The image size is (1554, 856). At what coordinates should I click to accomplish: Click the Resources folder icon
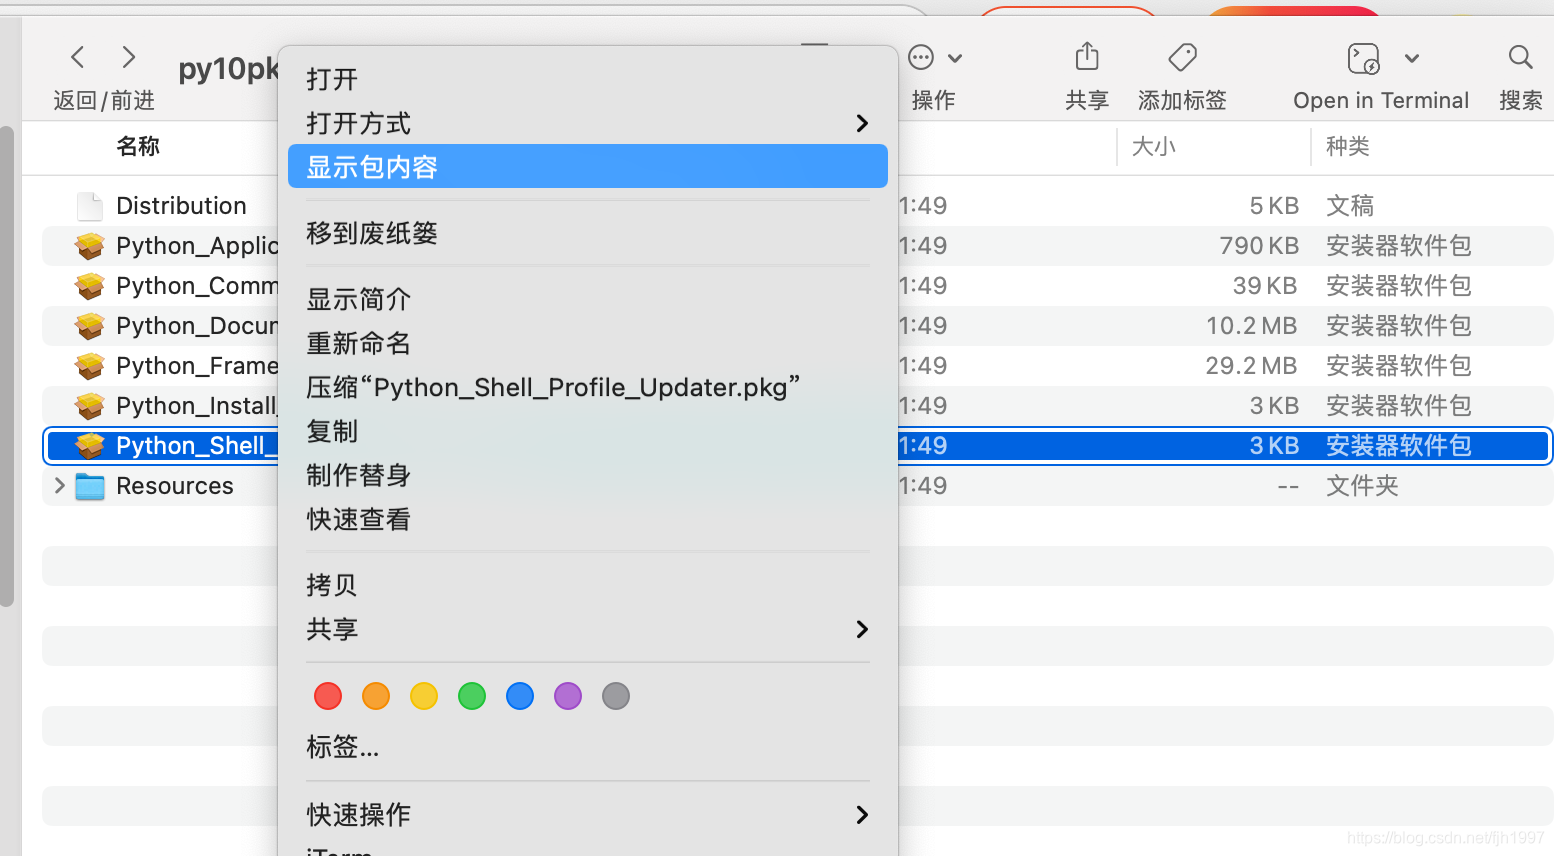(90, 485)
